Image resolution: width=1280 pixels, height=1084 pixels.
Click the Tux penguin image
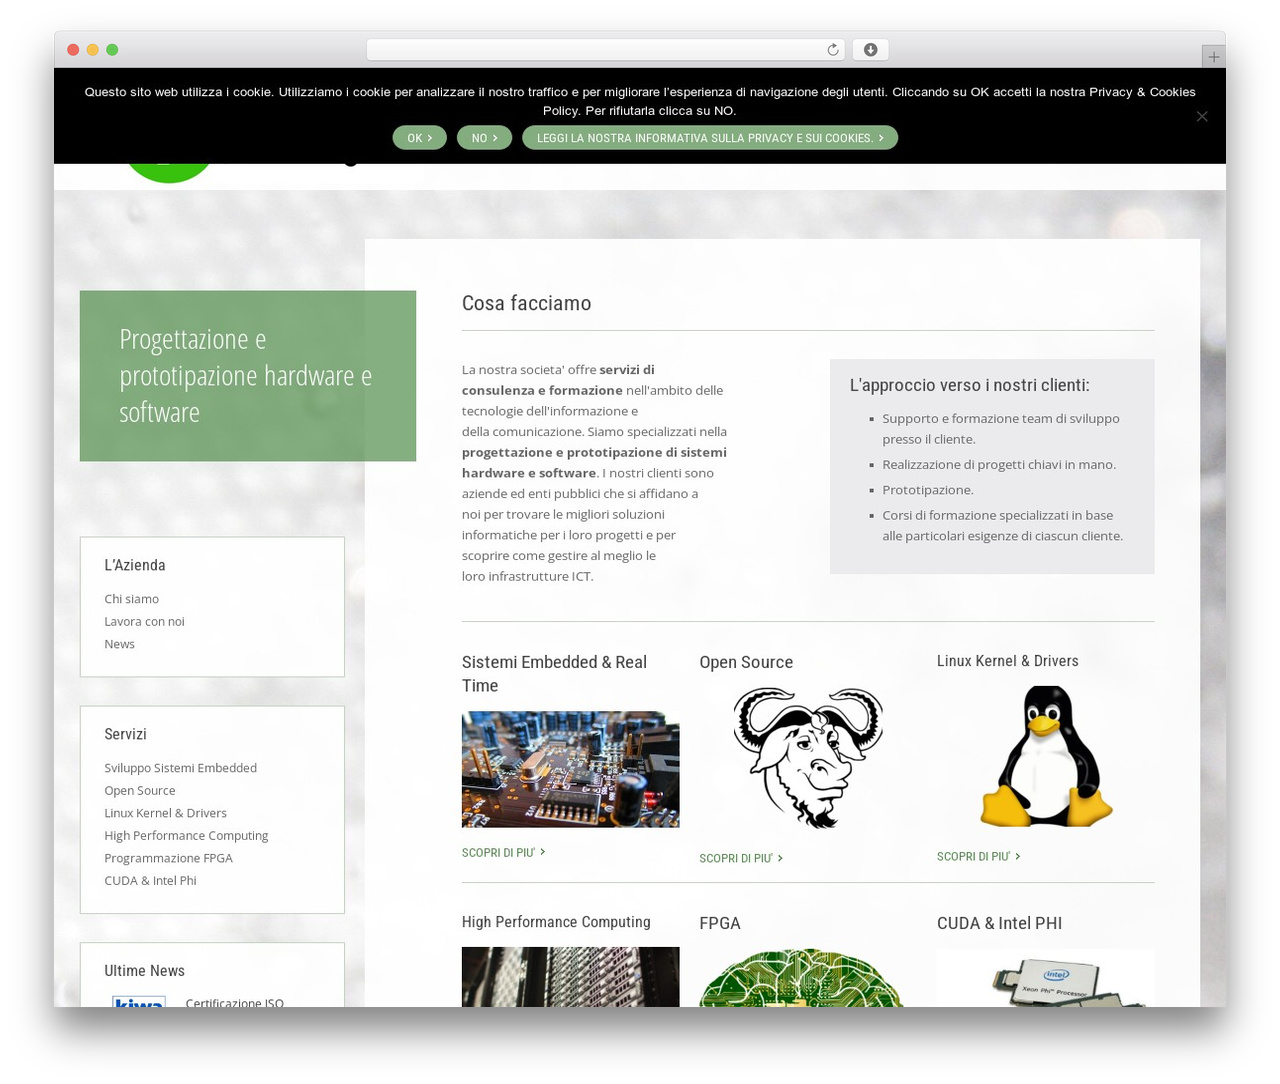coord(1045,756)
